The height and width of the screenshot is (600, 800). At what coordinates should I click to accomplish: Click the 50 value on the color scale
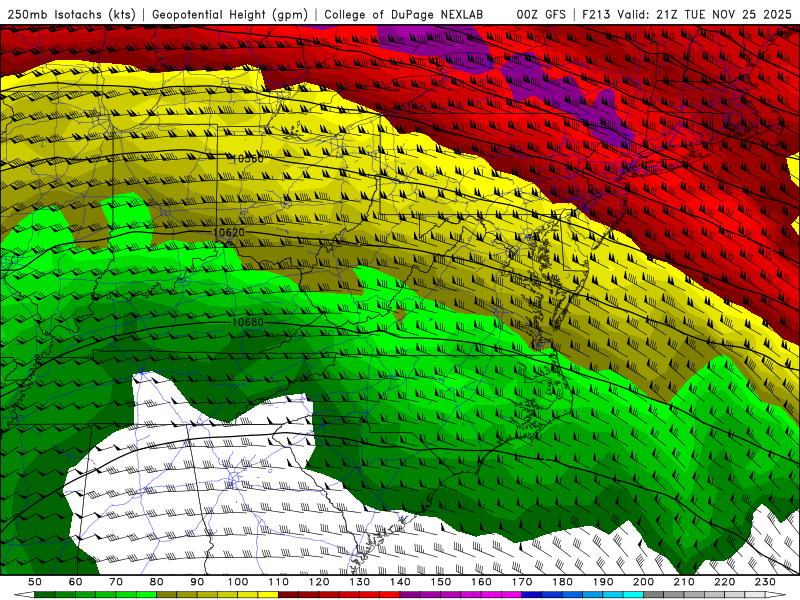tap(35, 582)
